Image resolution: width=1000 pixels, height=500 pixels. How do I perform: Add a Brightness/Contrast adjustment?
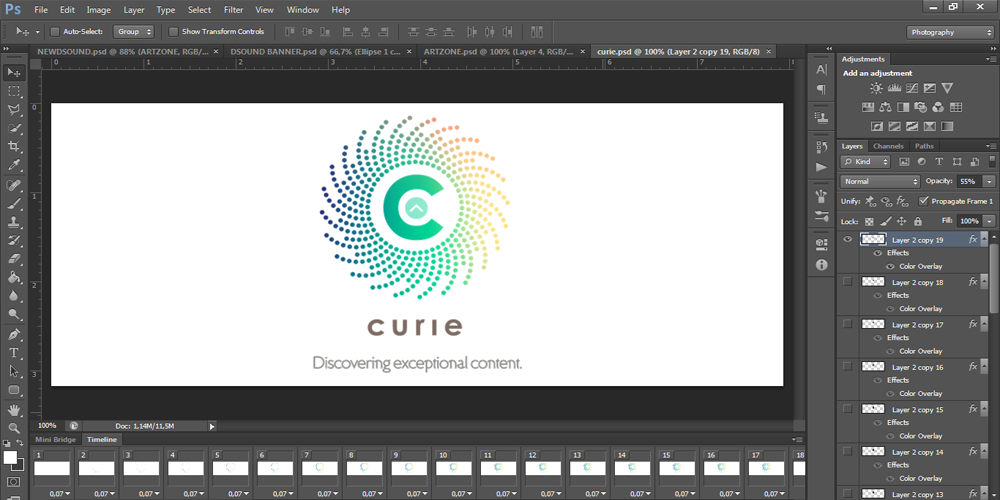click(874, 88)
